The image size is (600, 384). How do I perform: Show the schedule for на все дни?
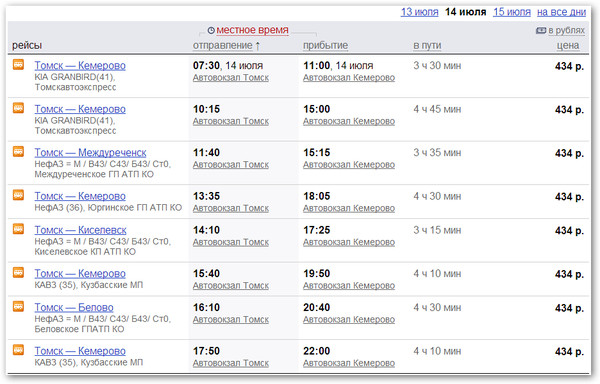561,12
